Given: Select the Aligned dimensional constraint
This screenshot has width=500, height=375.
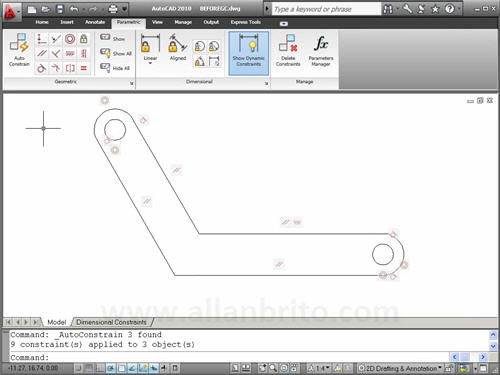Looking at the screenshot, I should coord(178,48).
